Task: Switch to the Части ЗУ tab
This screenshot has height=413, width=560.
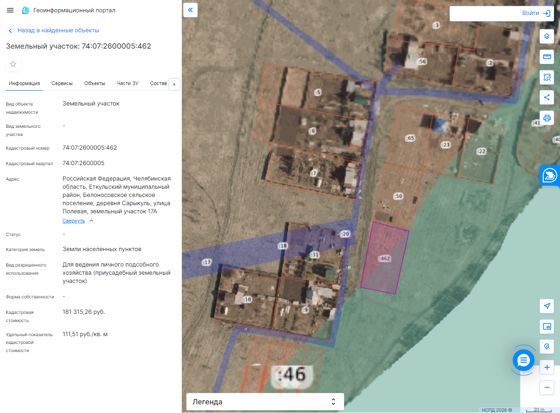Action: click(128, 83)
